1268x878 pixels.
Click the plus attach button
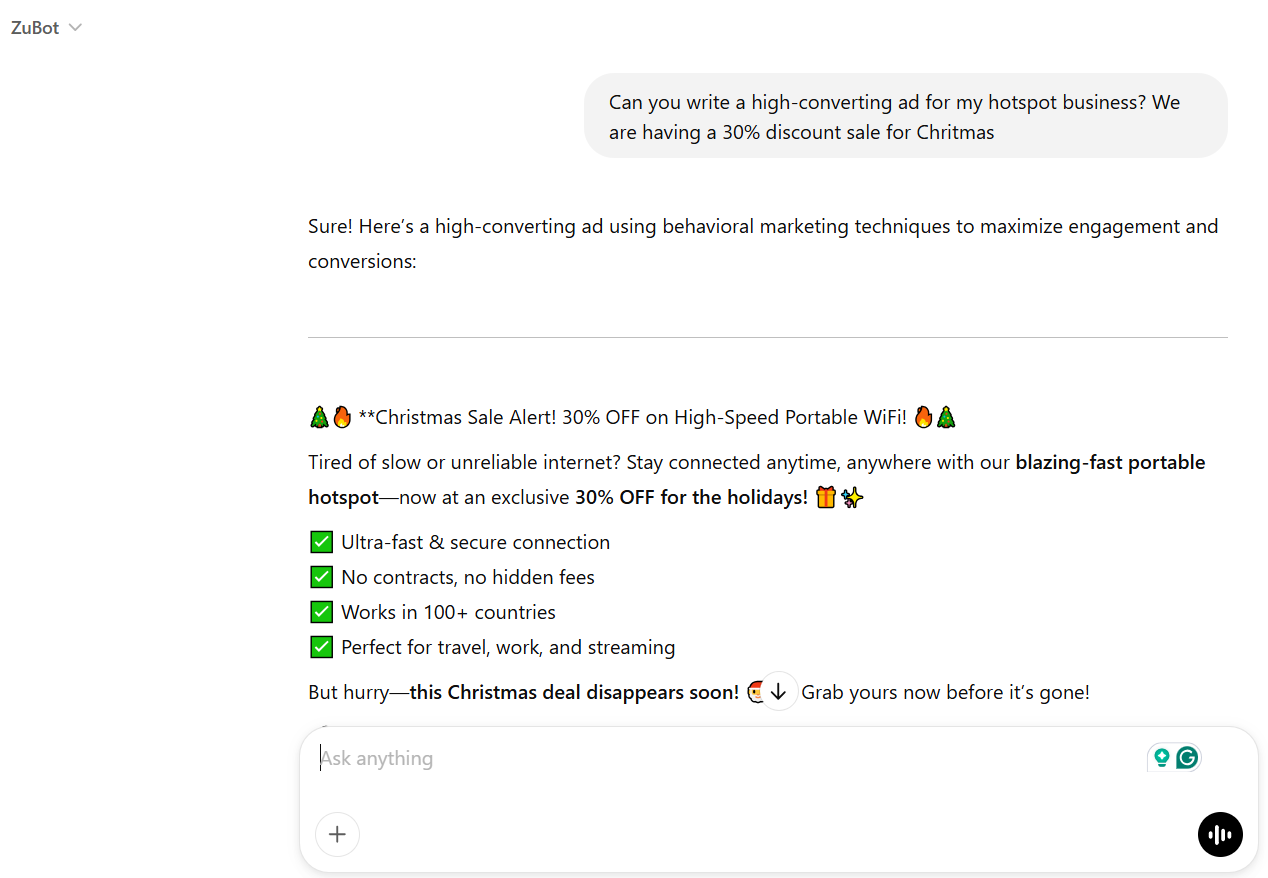click(x=337, y=834)
